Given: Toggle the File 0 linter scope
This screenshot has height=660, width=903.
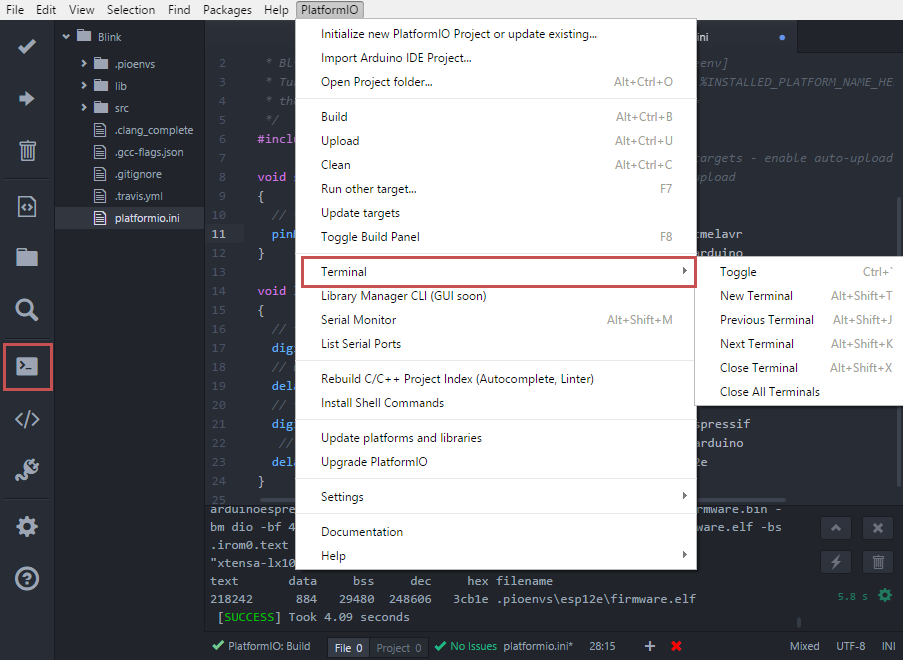Looking at the screenshot, I should click(x=348, y=648).
